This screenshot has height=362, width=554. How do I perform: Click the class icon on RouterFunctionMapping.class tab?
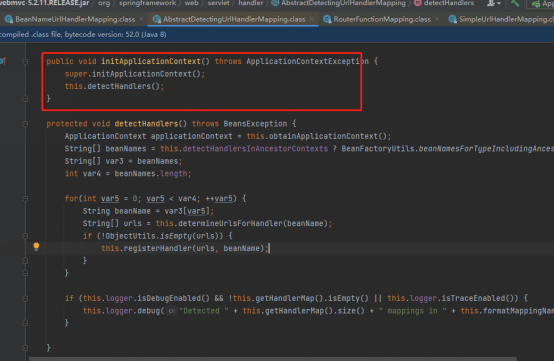(x=327, y=19)
